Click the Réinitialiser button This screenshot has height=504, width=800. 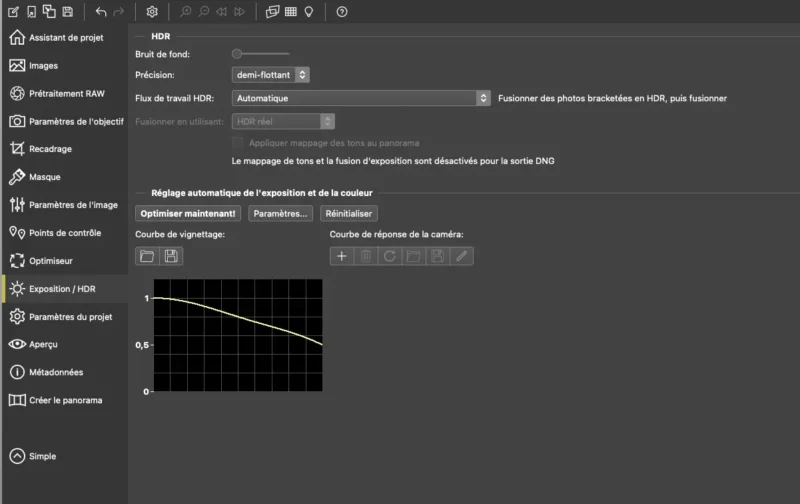[x=348, y=213]
